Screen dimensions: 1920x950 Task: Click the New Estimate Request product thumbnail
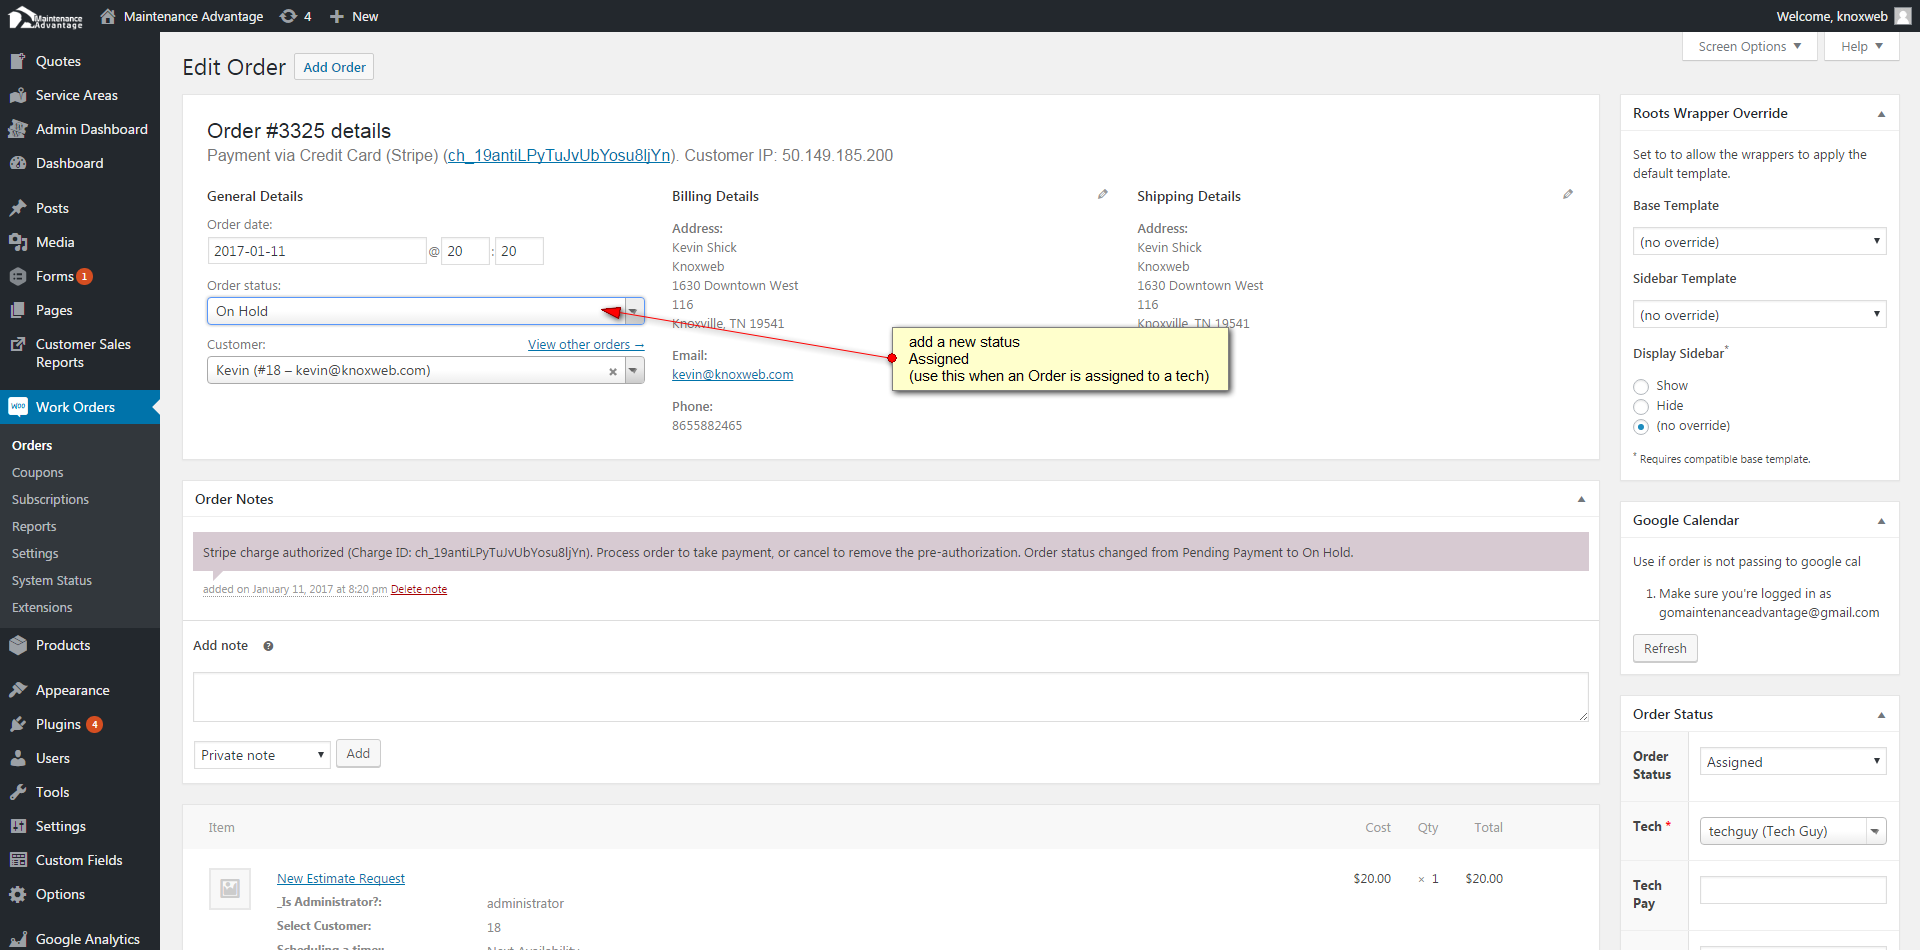pyautogui.click(x=230, y=888)
